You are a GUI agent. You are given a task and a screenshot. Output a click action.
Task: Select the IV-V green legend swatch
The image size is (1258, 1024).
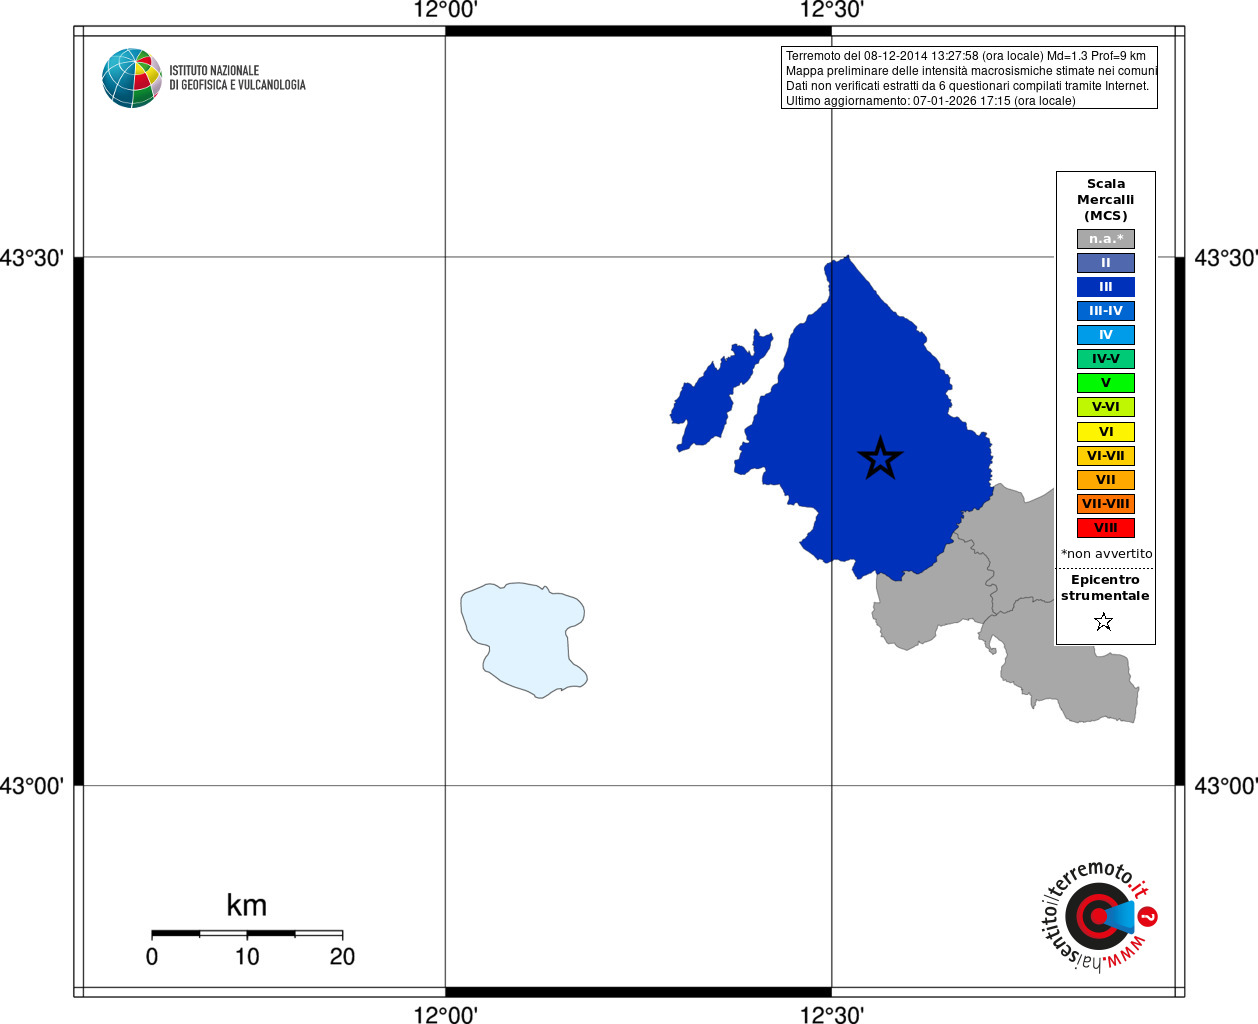pos(1106,359)
